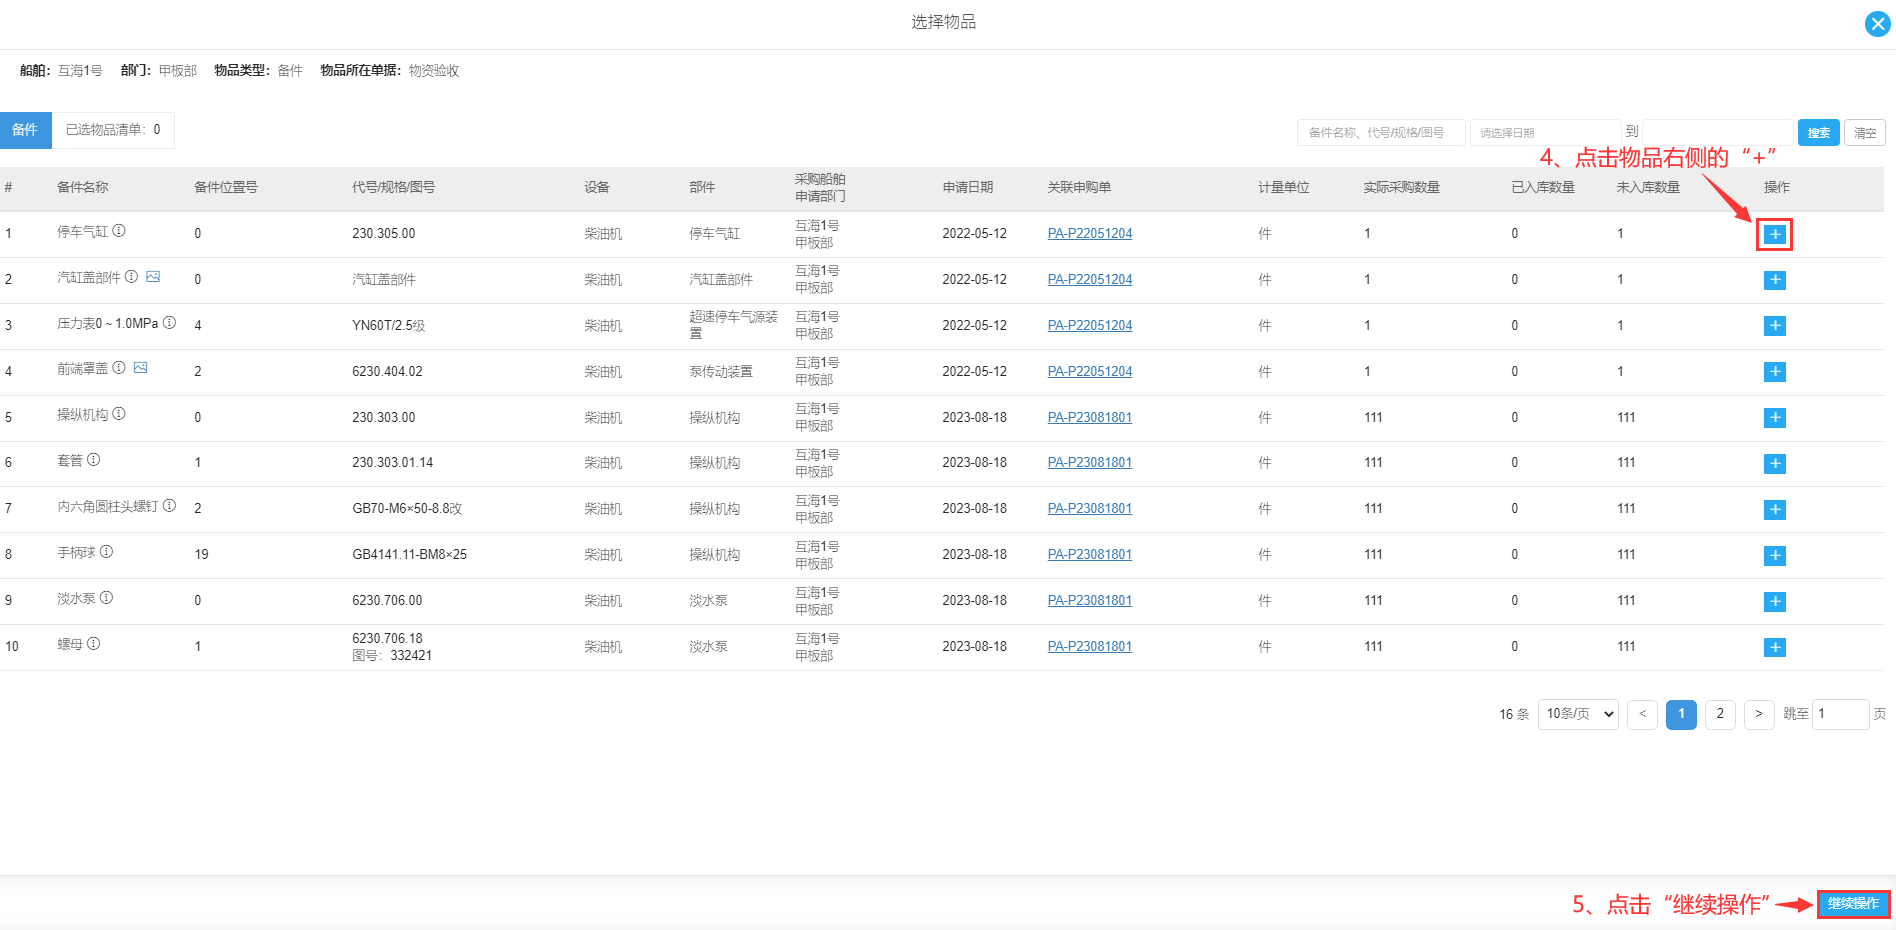The width and height of the screenshot is (1896, 930).
Task: Add 压力表0～1.0MPa item with plus icon
Action: coord(1774,326)
